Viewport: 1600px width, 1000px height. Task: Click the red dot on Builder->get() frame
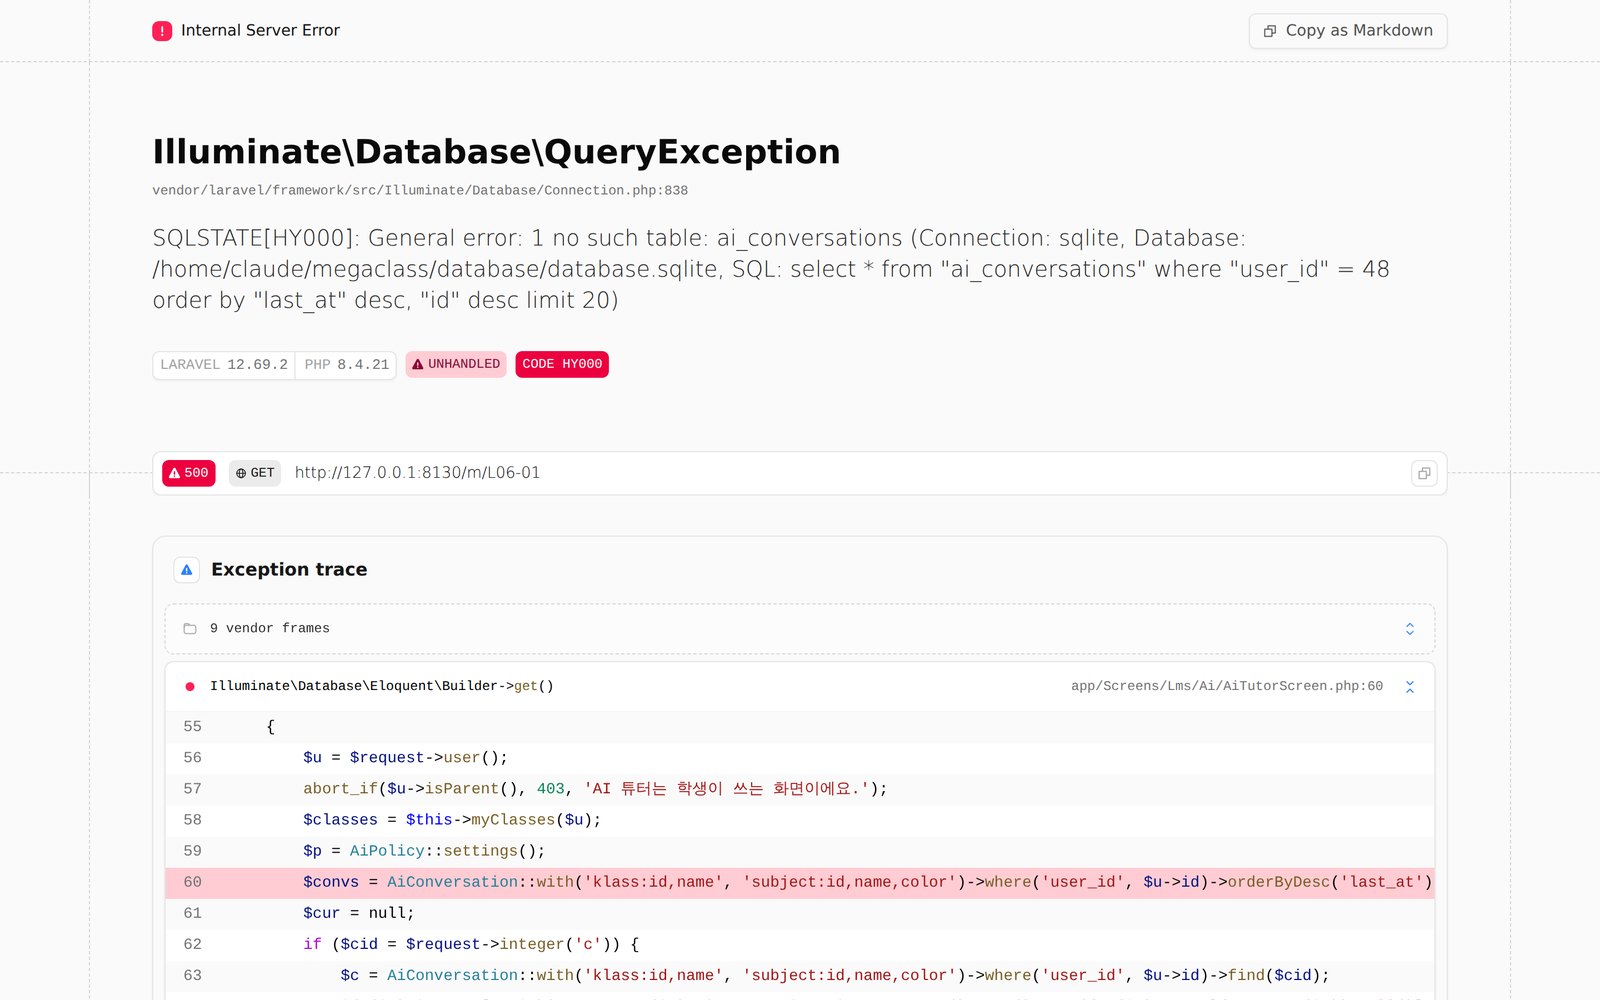point(190,687)
